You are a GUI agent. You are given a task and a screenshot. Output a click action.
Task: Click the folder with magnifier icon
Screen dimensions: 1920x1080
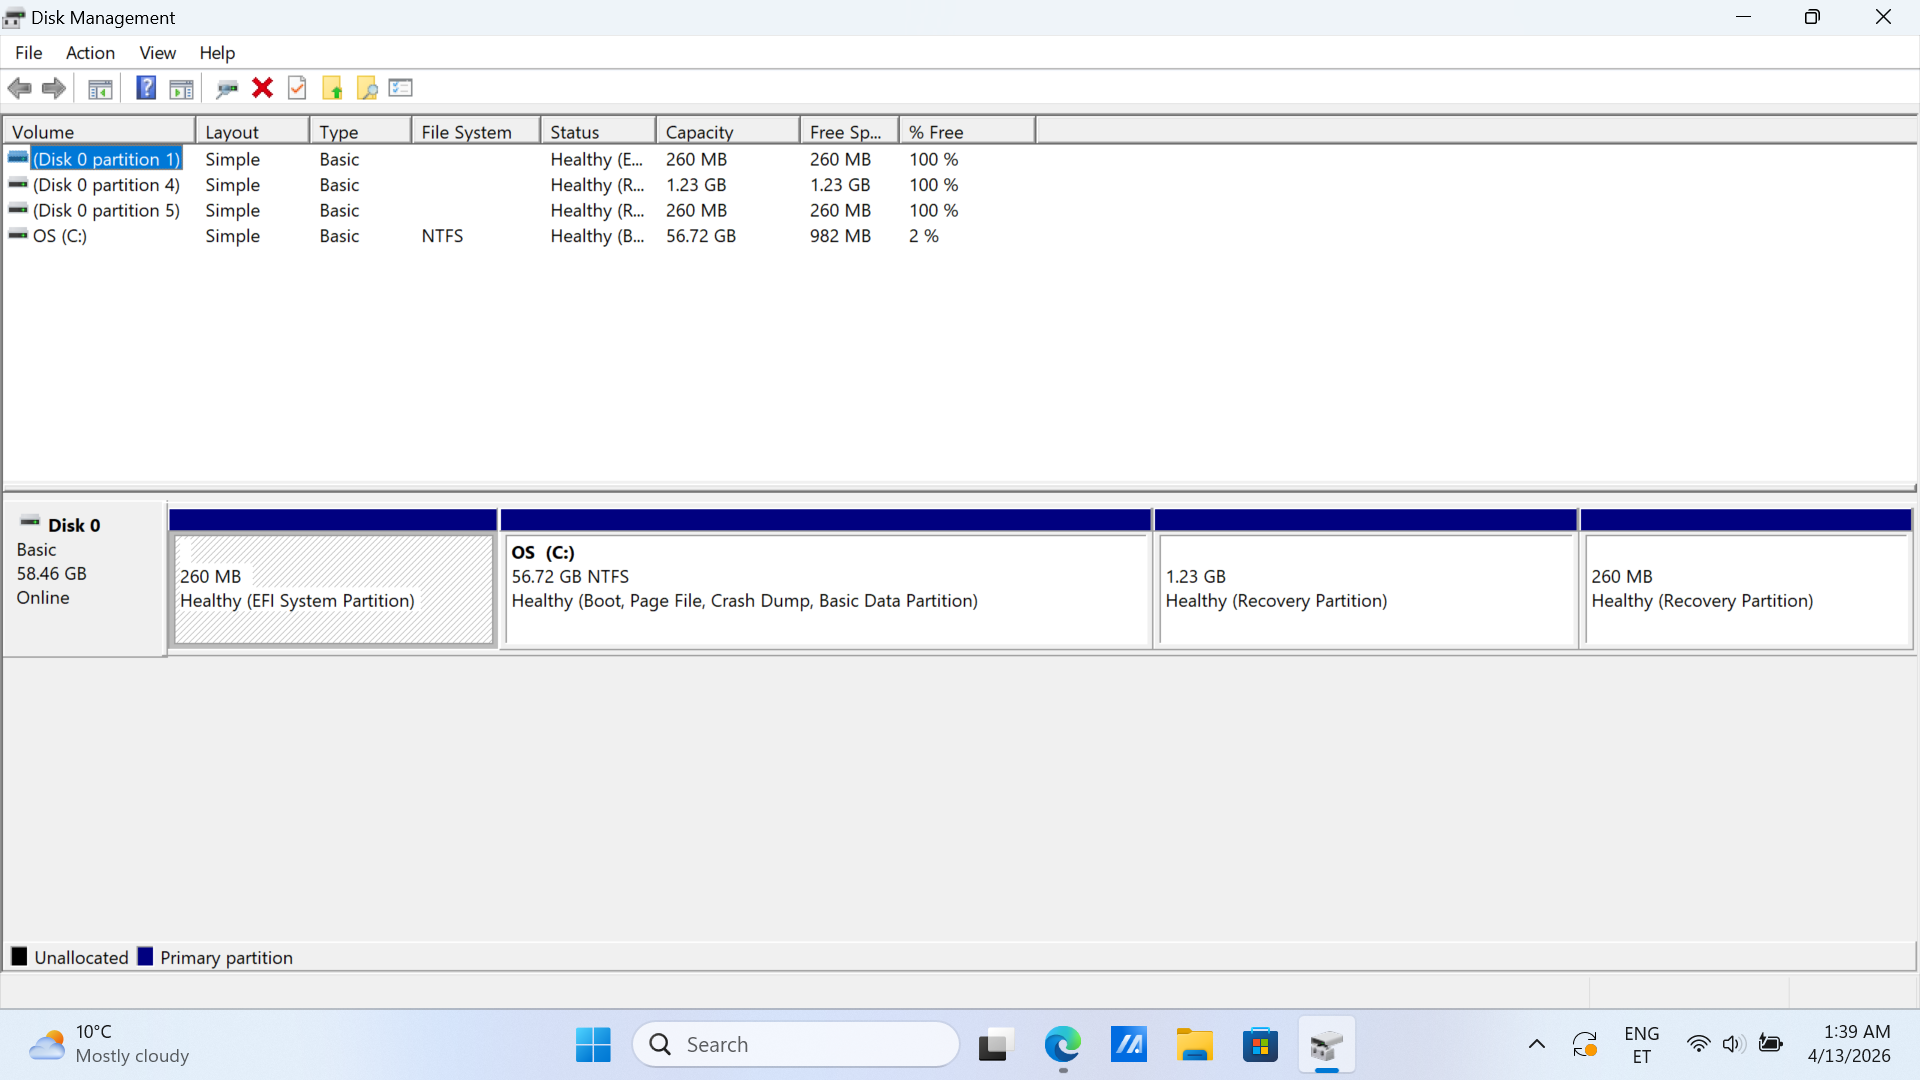click(x=367, y=89)
